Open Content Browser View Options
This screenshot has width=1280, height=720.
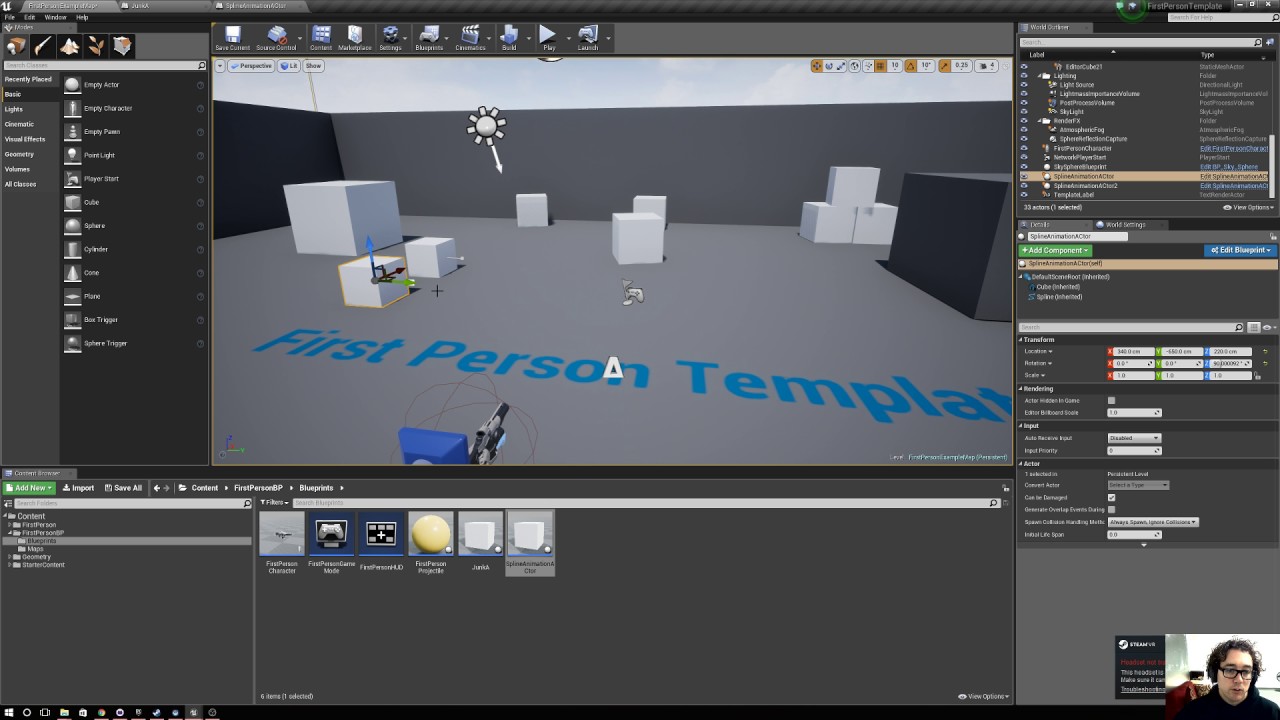[x=983, y=697]
